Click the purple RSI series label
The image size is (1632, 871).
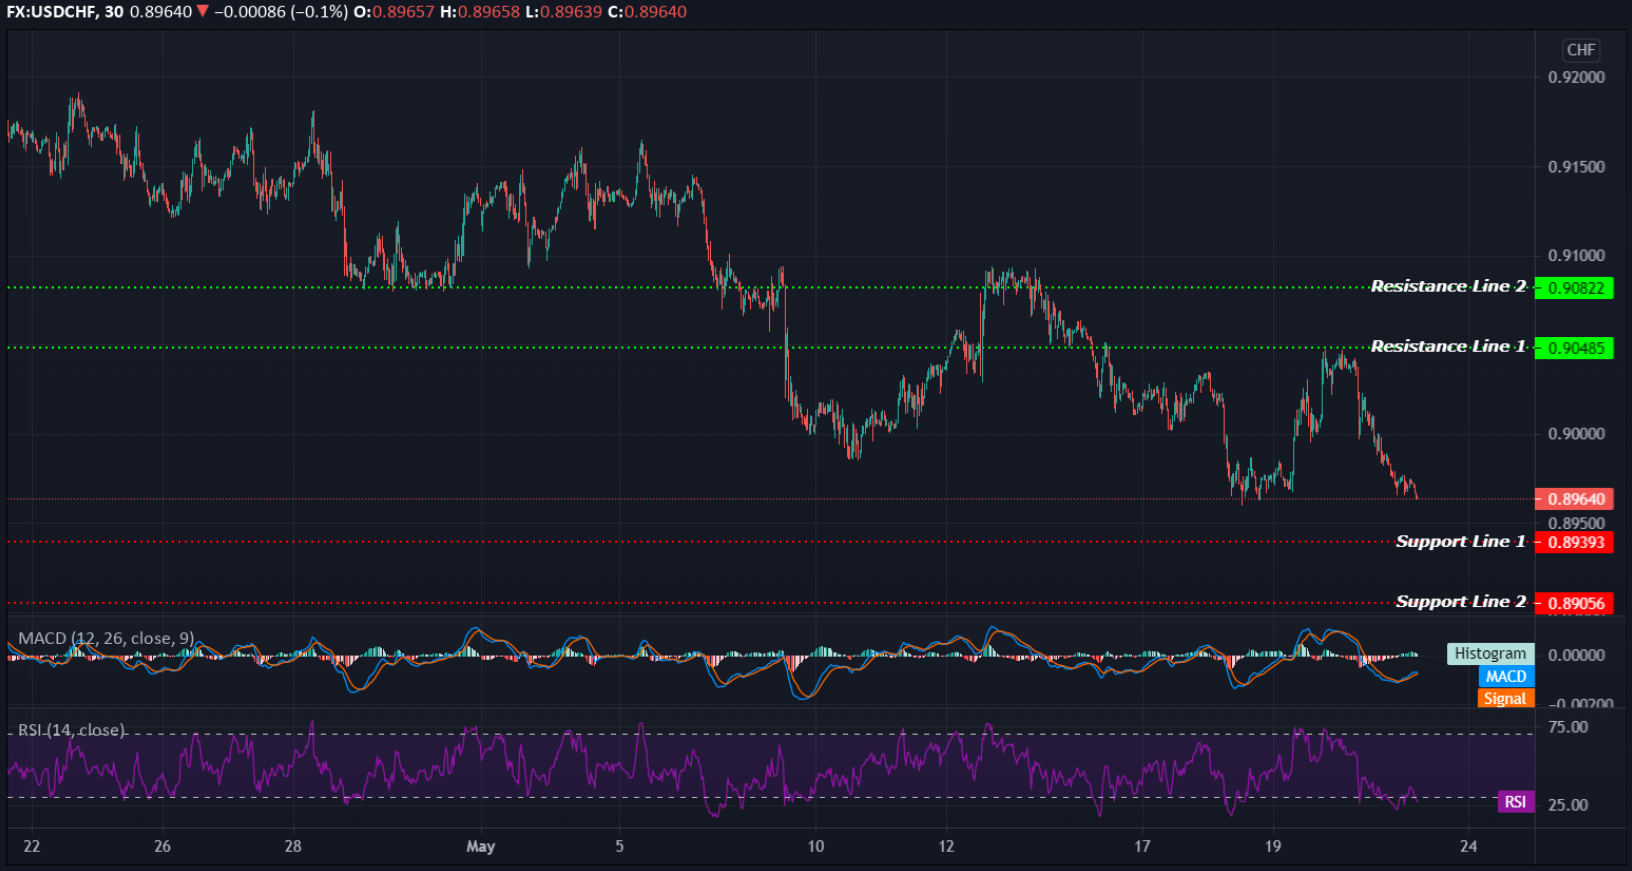pyautogui.click(x=1515, y=802)
